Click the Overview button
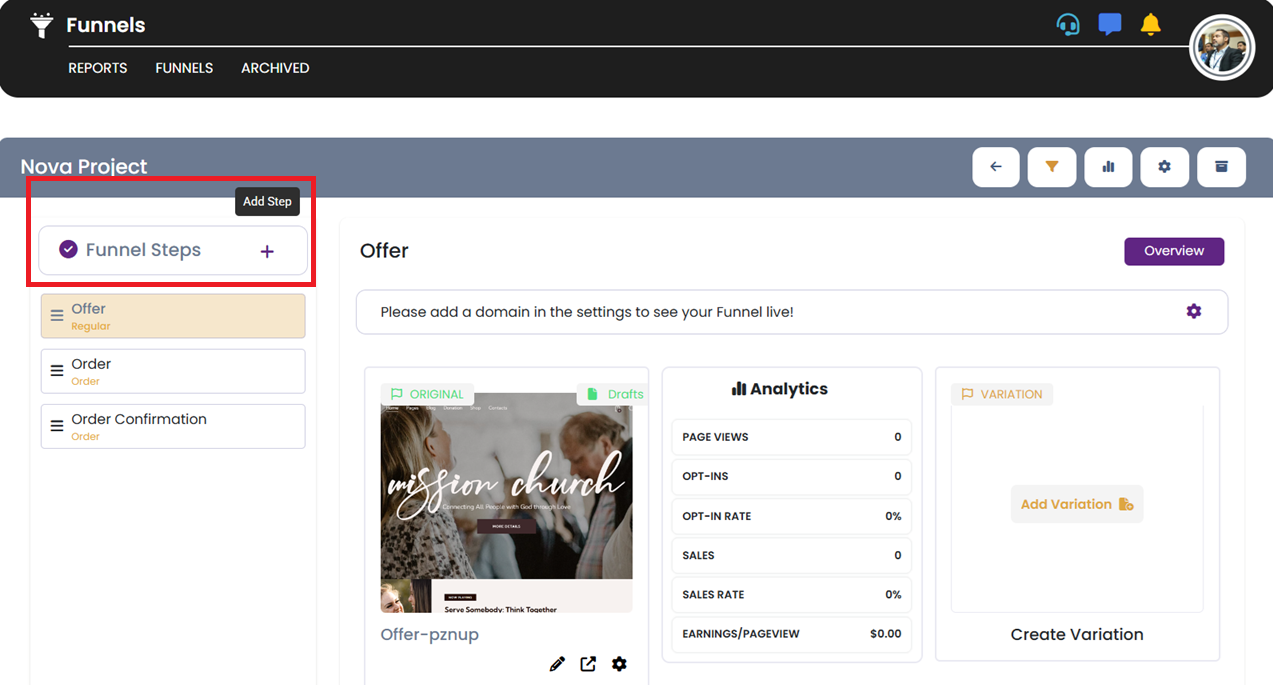The height and width of the screenshot is (685, 1273). pos(1173,251)
